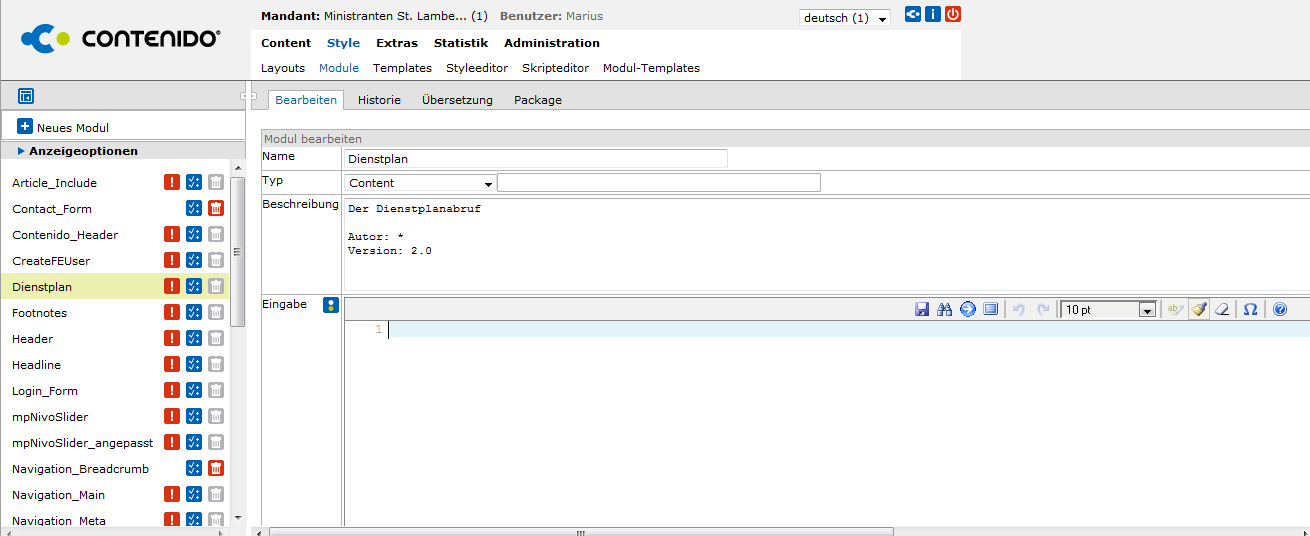The image size is (1310, 536).
Task: Click the save disk icon in editor toolbar
Action: point(922,310)
